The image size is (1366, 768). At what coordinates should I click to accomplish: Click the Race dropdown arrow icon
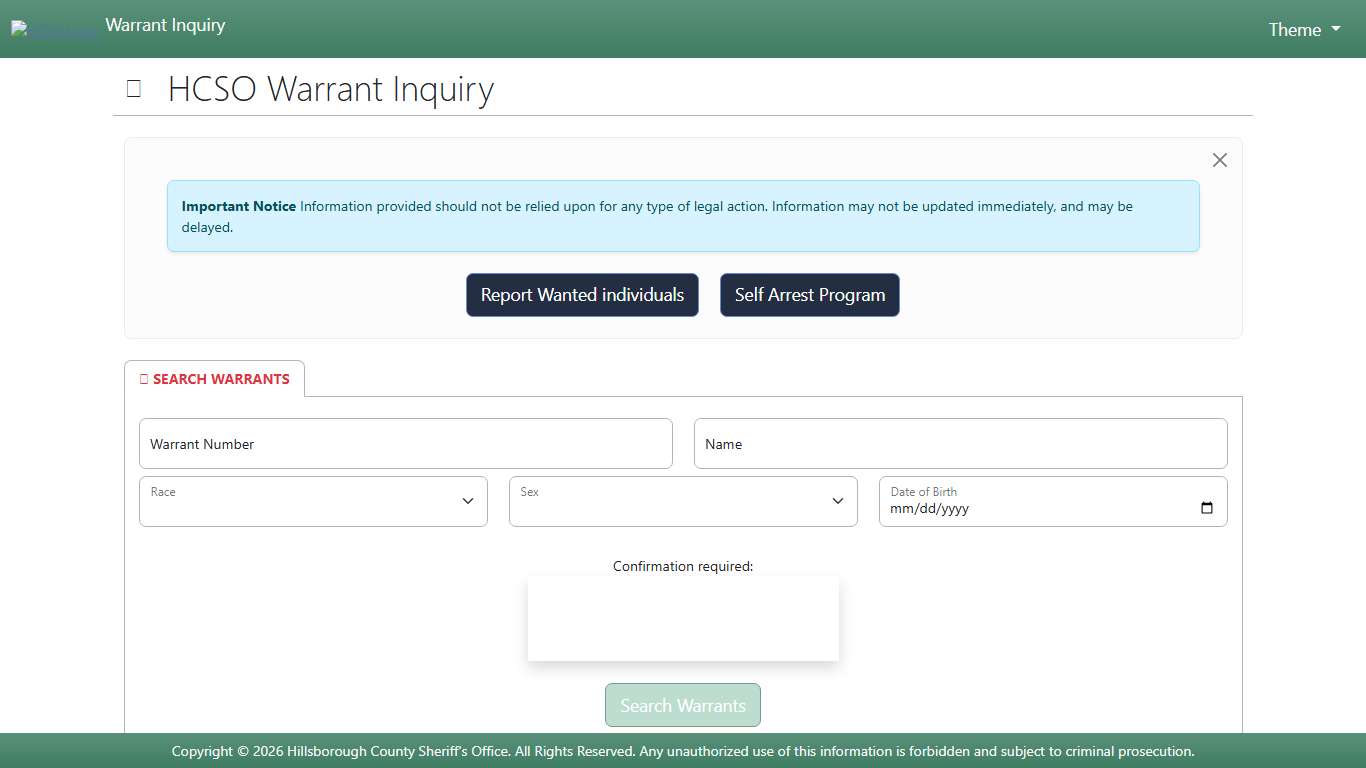click(x=467, y=501)
